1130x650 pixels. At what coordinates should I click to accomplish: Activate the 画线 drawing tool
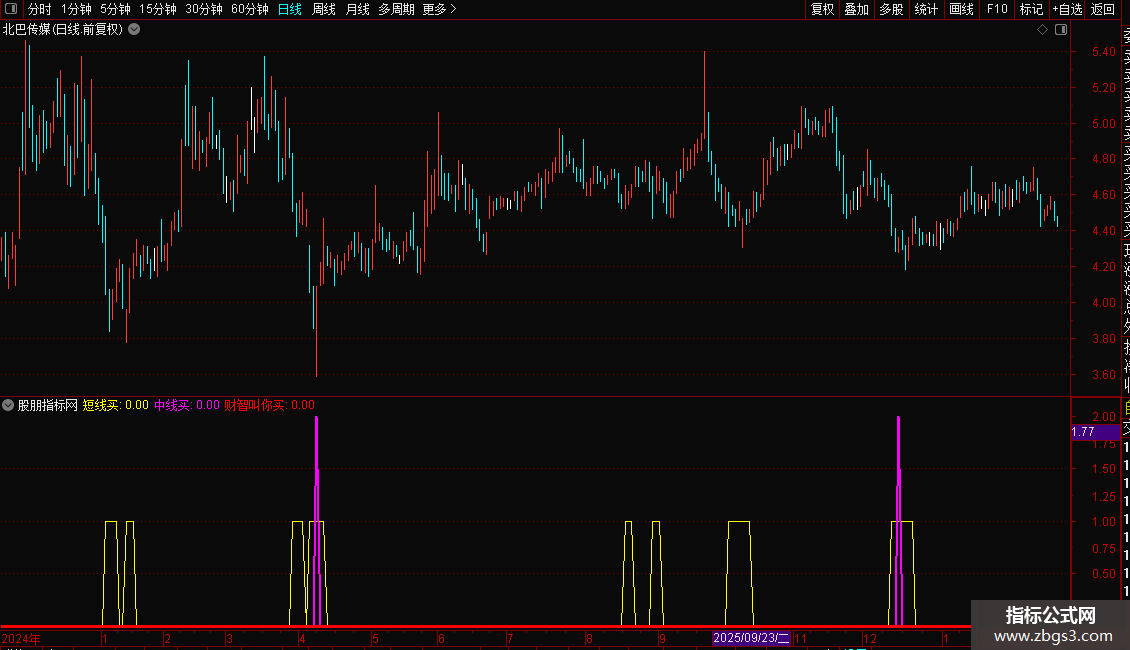[961, 9]
